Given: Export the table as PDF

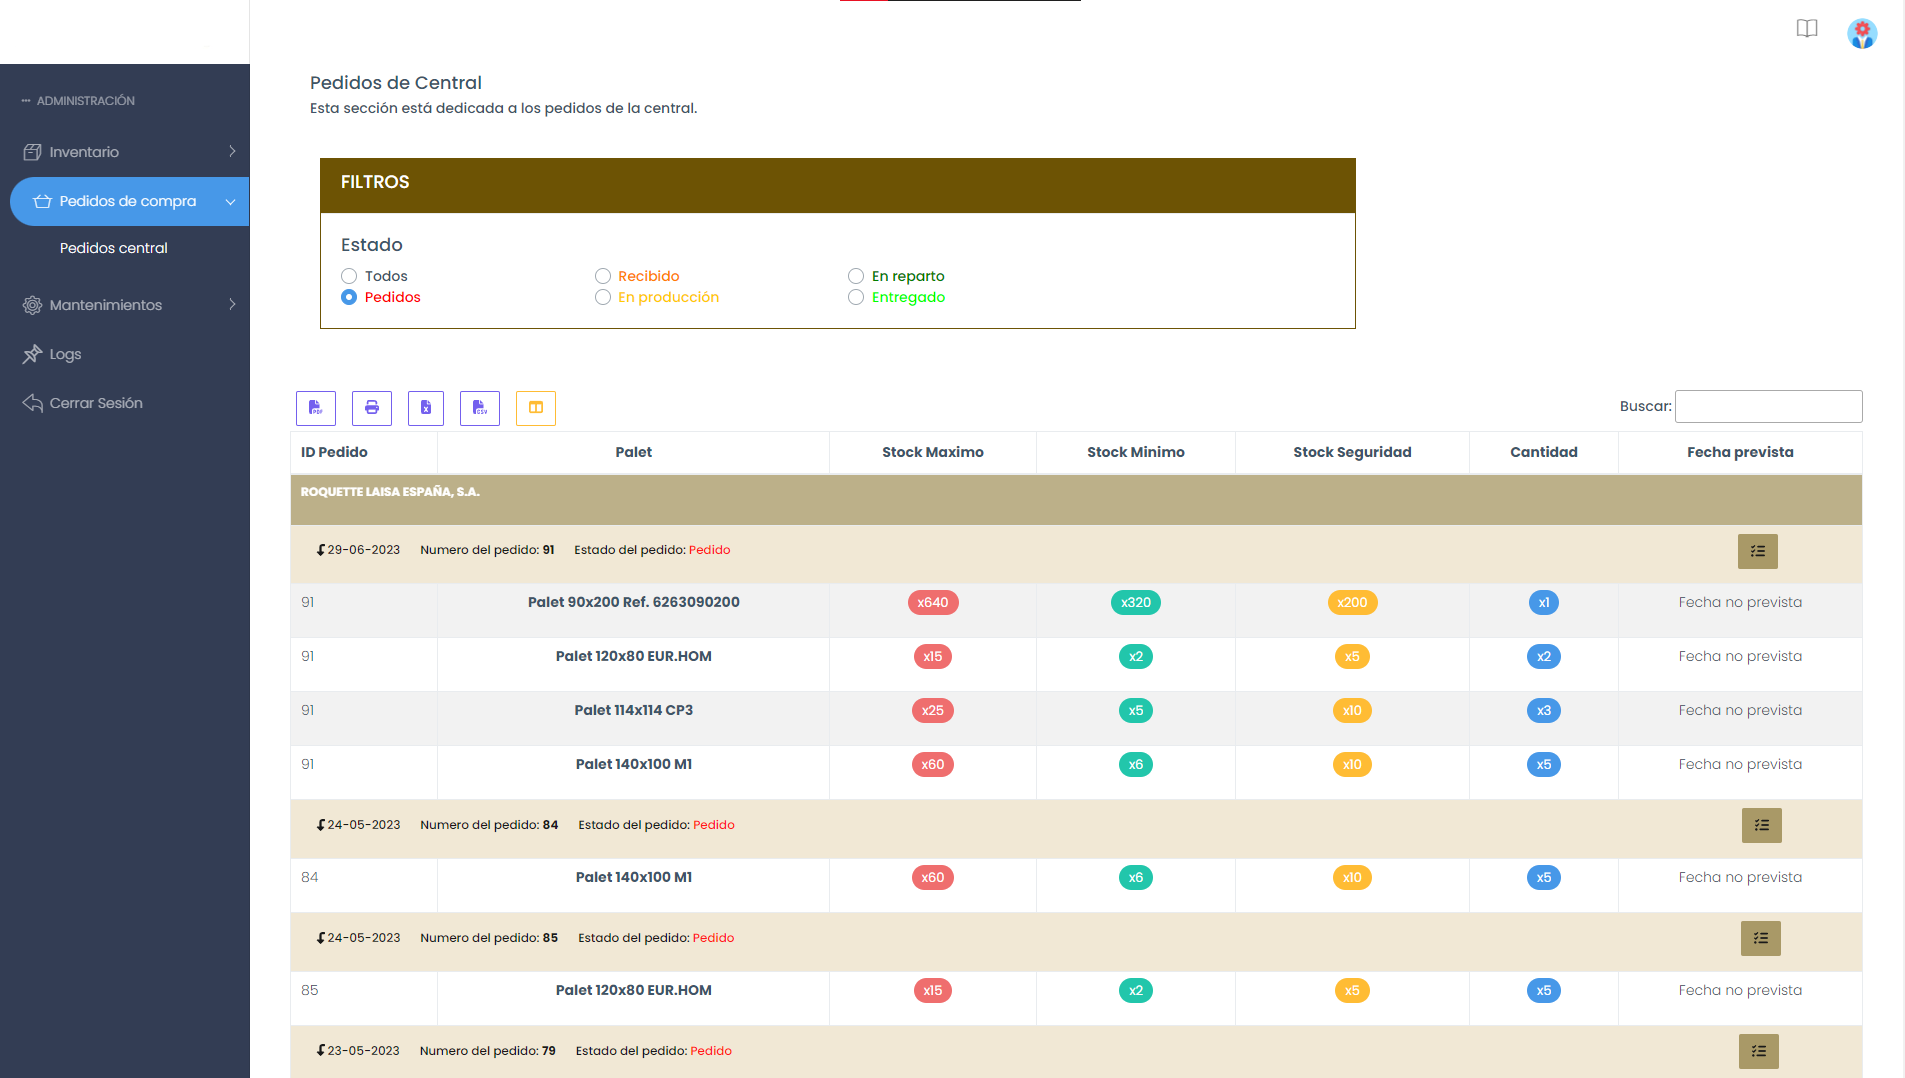Looking at the screenshot, I should [x=316, y=408].
